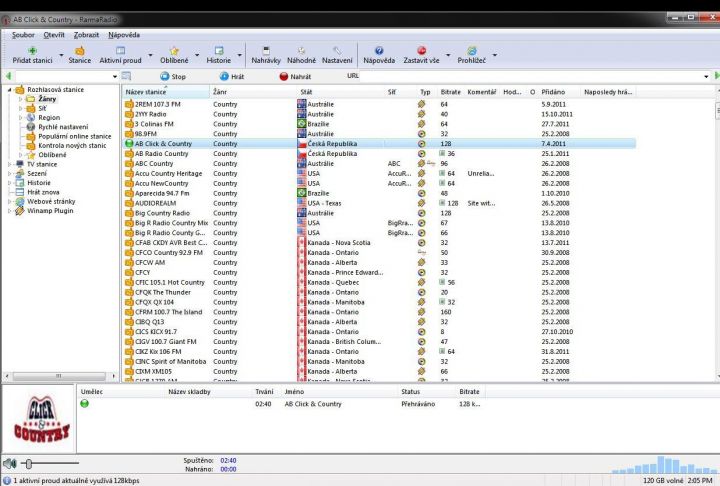Select Winamp Plugin tree item
720x486 pixels.
50,211
